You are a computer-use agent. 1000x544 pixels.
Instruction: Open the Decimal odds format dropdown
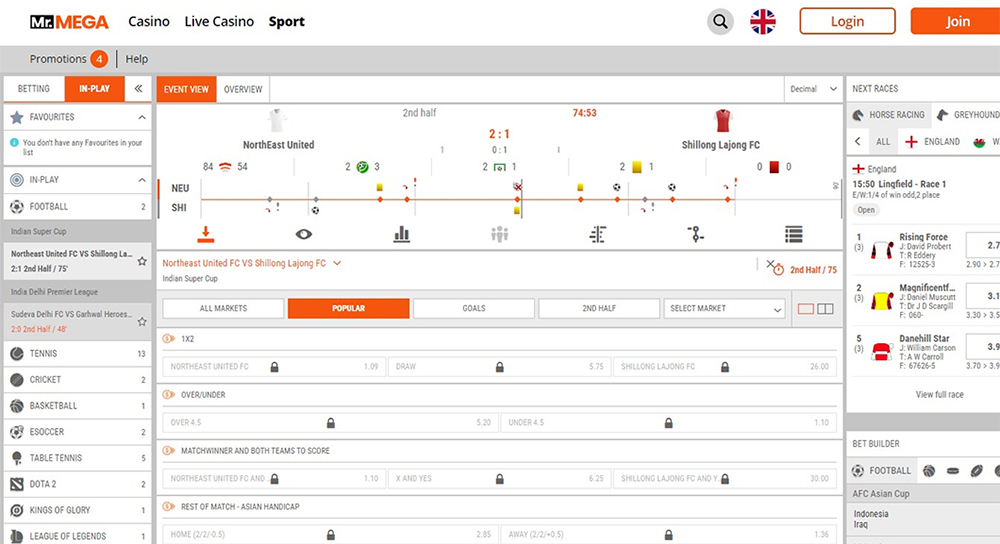pyautogui.click(x=813, y=89)
